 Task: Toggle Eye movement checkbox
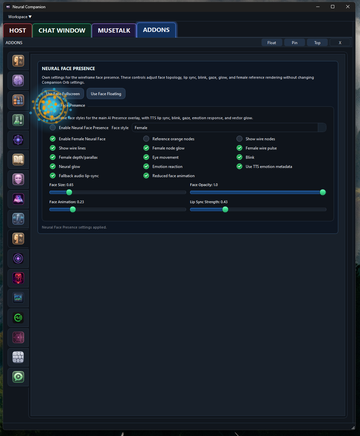(146, 157)
